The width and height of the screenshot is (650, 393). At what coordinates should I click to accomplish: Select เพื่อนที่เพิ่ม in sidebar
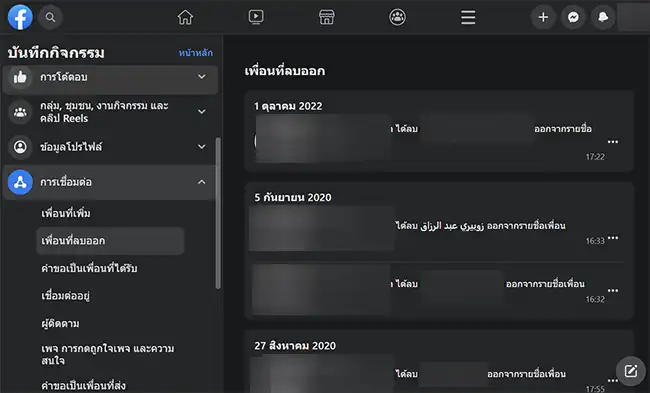pos(65,213)
